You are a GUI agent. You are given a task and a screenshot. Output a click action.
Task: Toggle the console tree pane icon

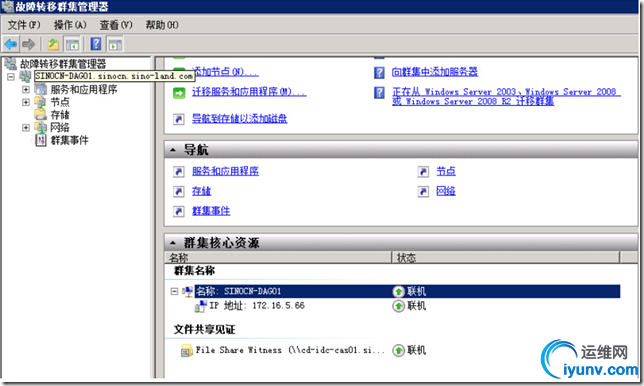[x=72, y=44]
